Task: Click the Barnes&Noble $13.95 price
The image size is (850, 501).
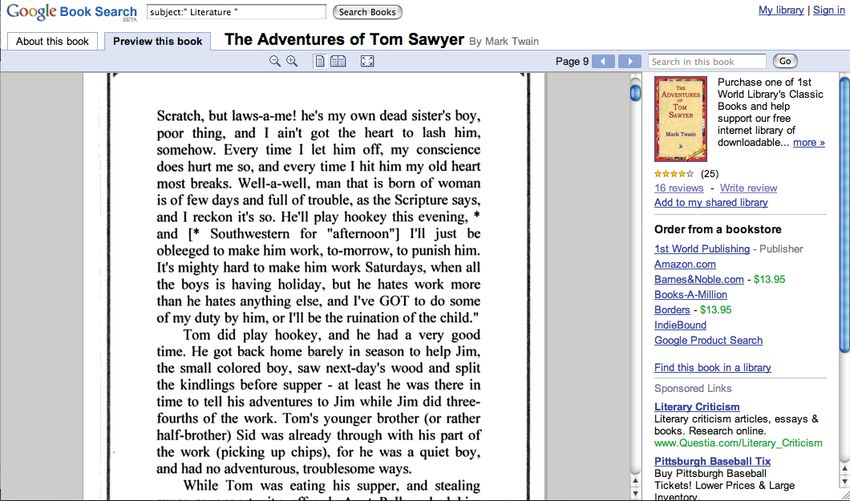Action: [x=769, y=279]
